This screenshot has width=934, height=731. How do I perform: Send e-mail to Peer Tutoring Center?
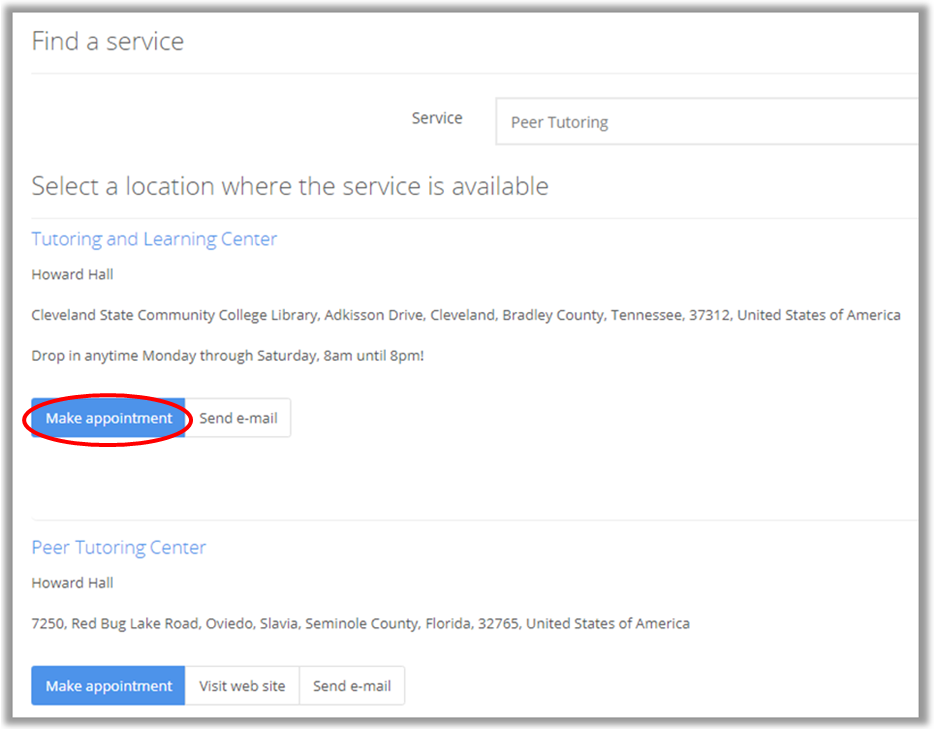coord(352,686)
